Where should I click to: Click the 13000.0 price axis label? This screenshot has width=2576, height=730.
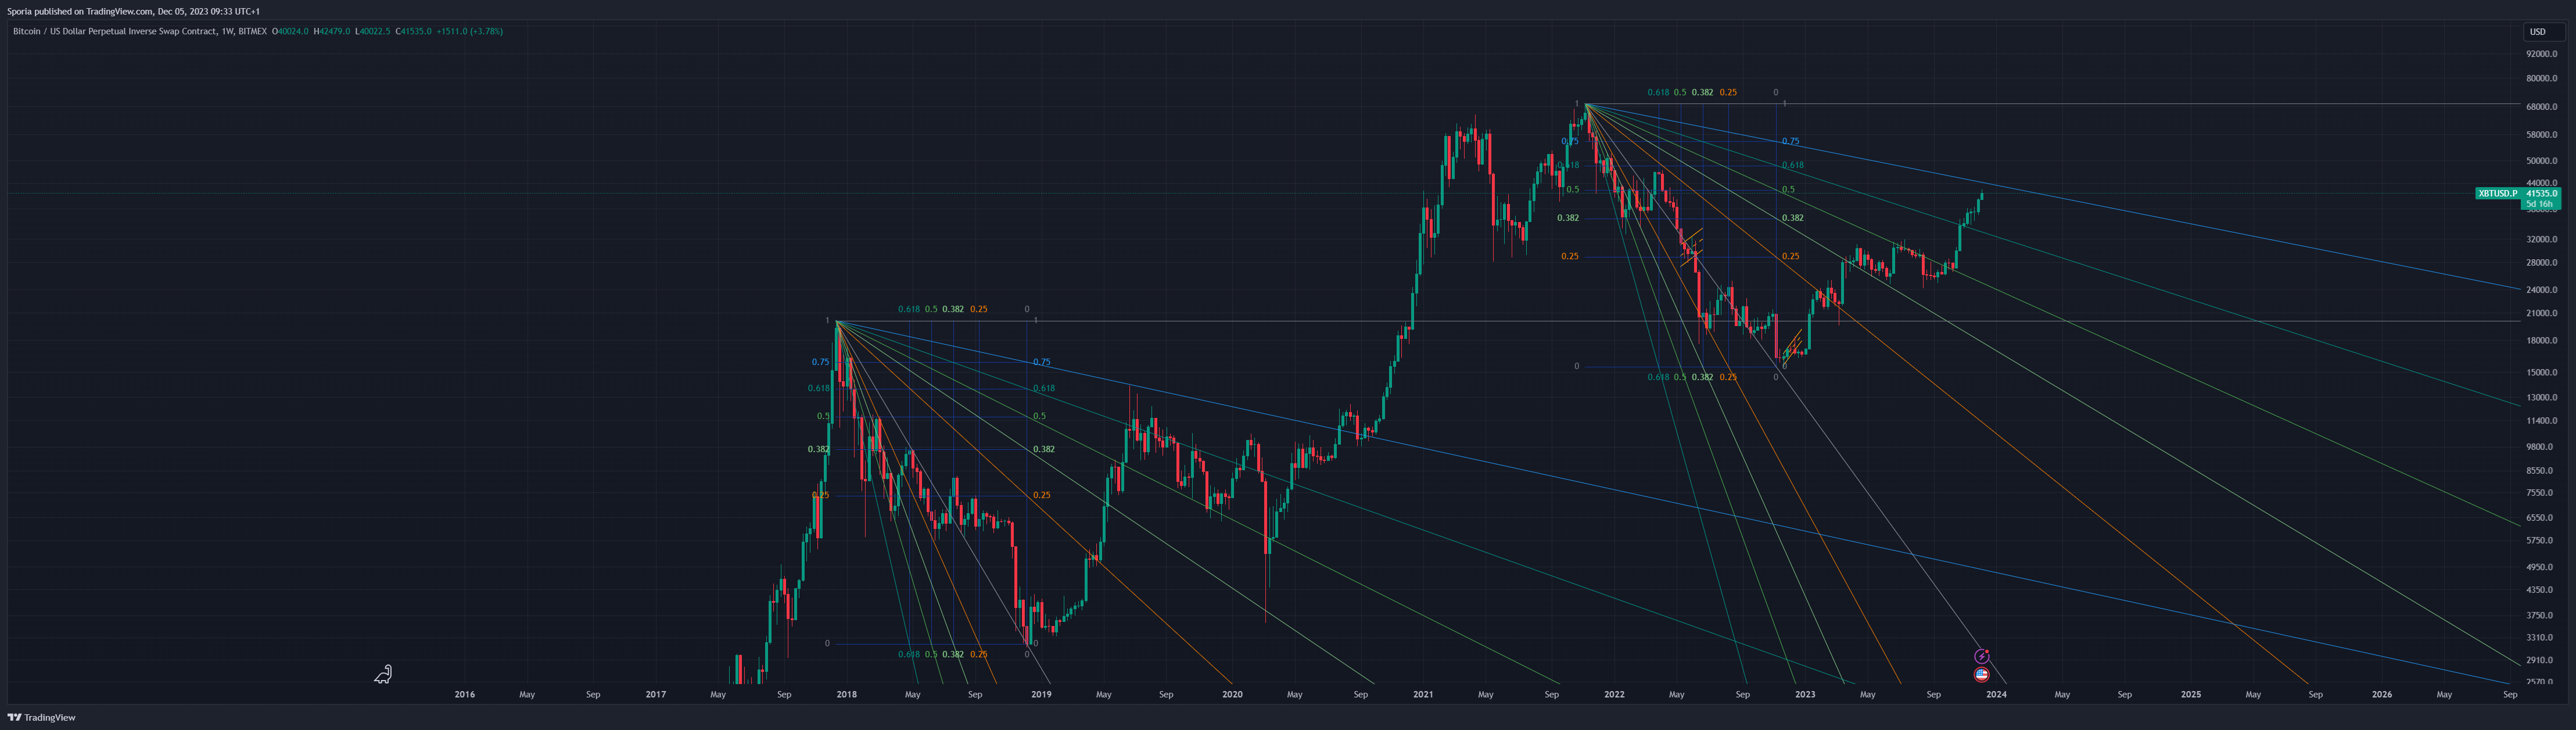(x=2541, y=398)
